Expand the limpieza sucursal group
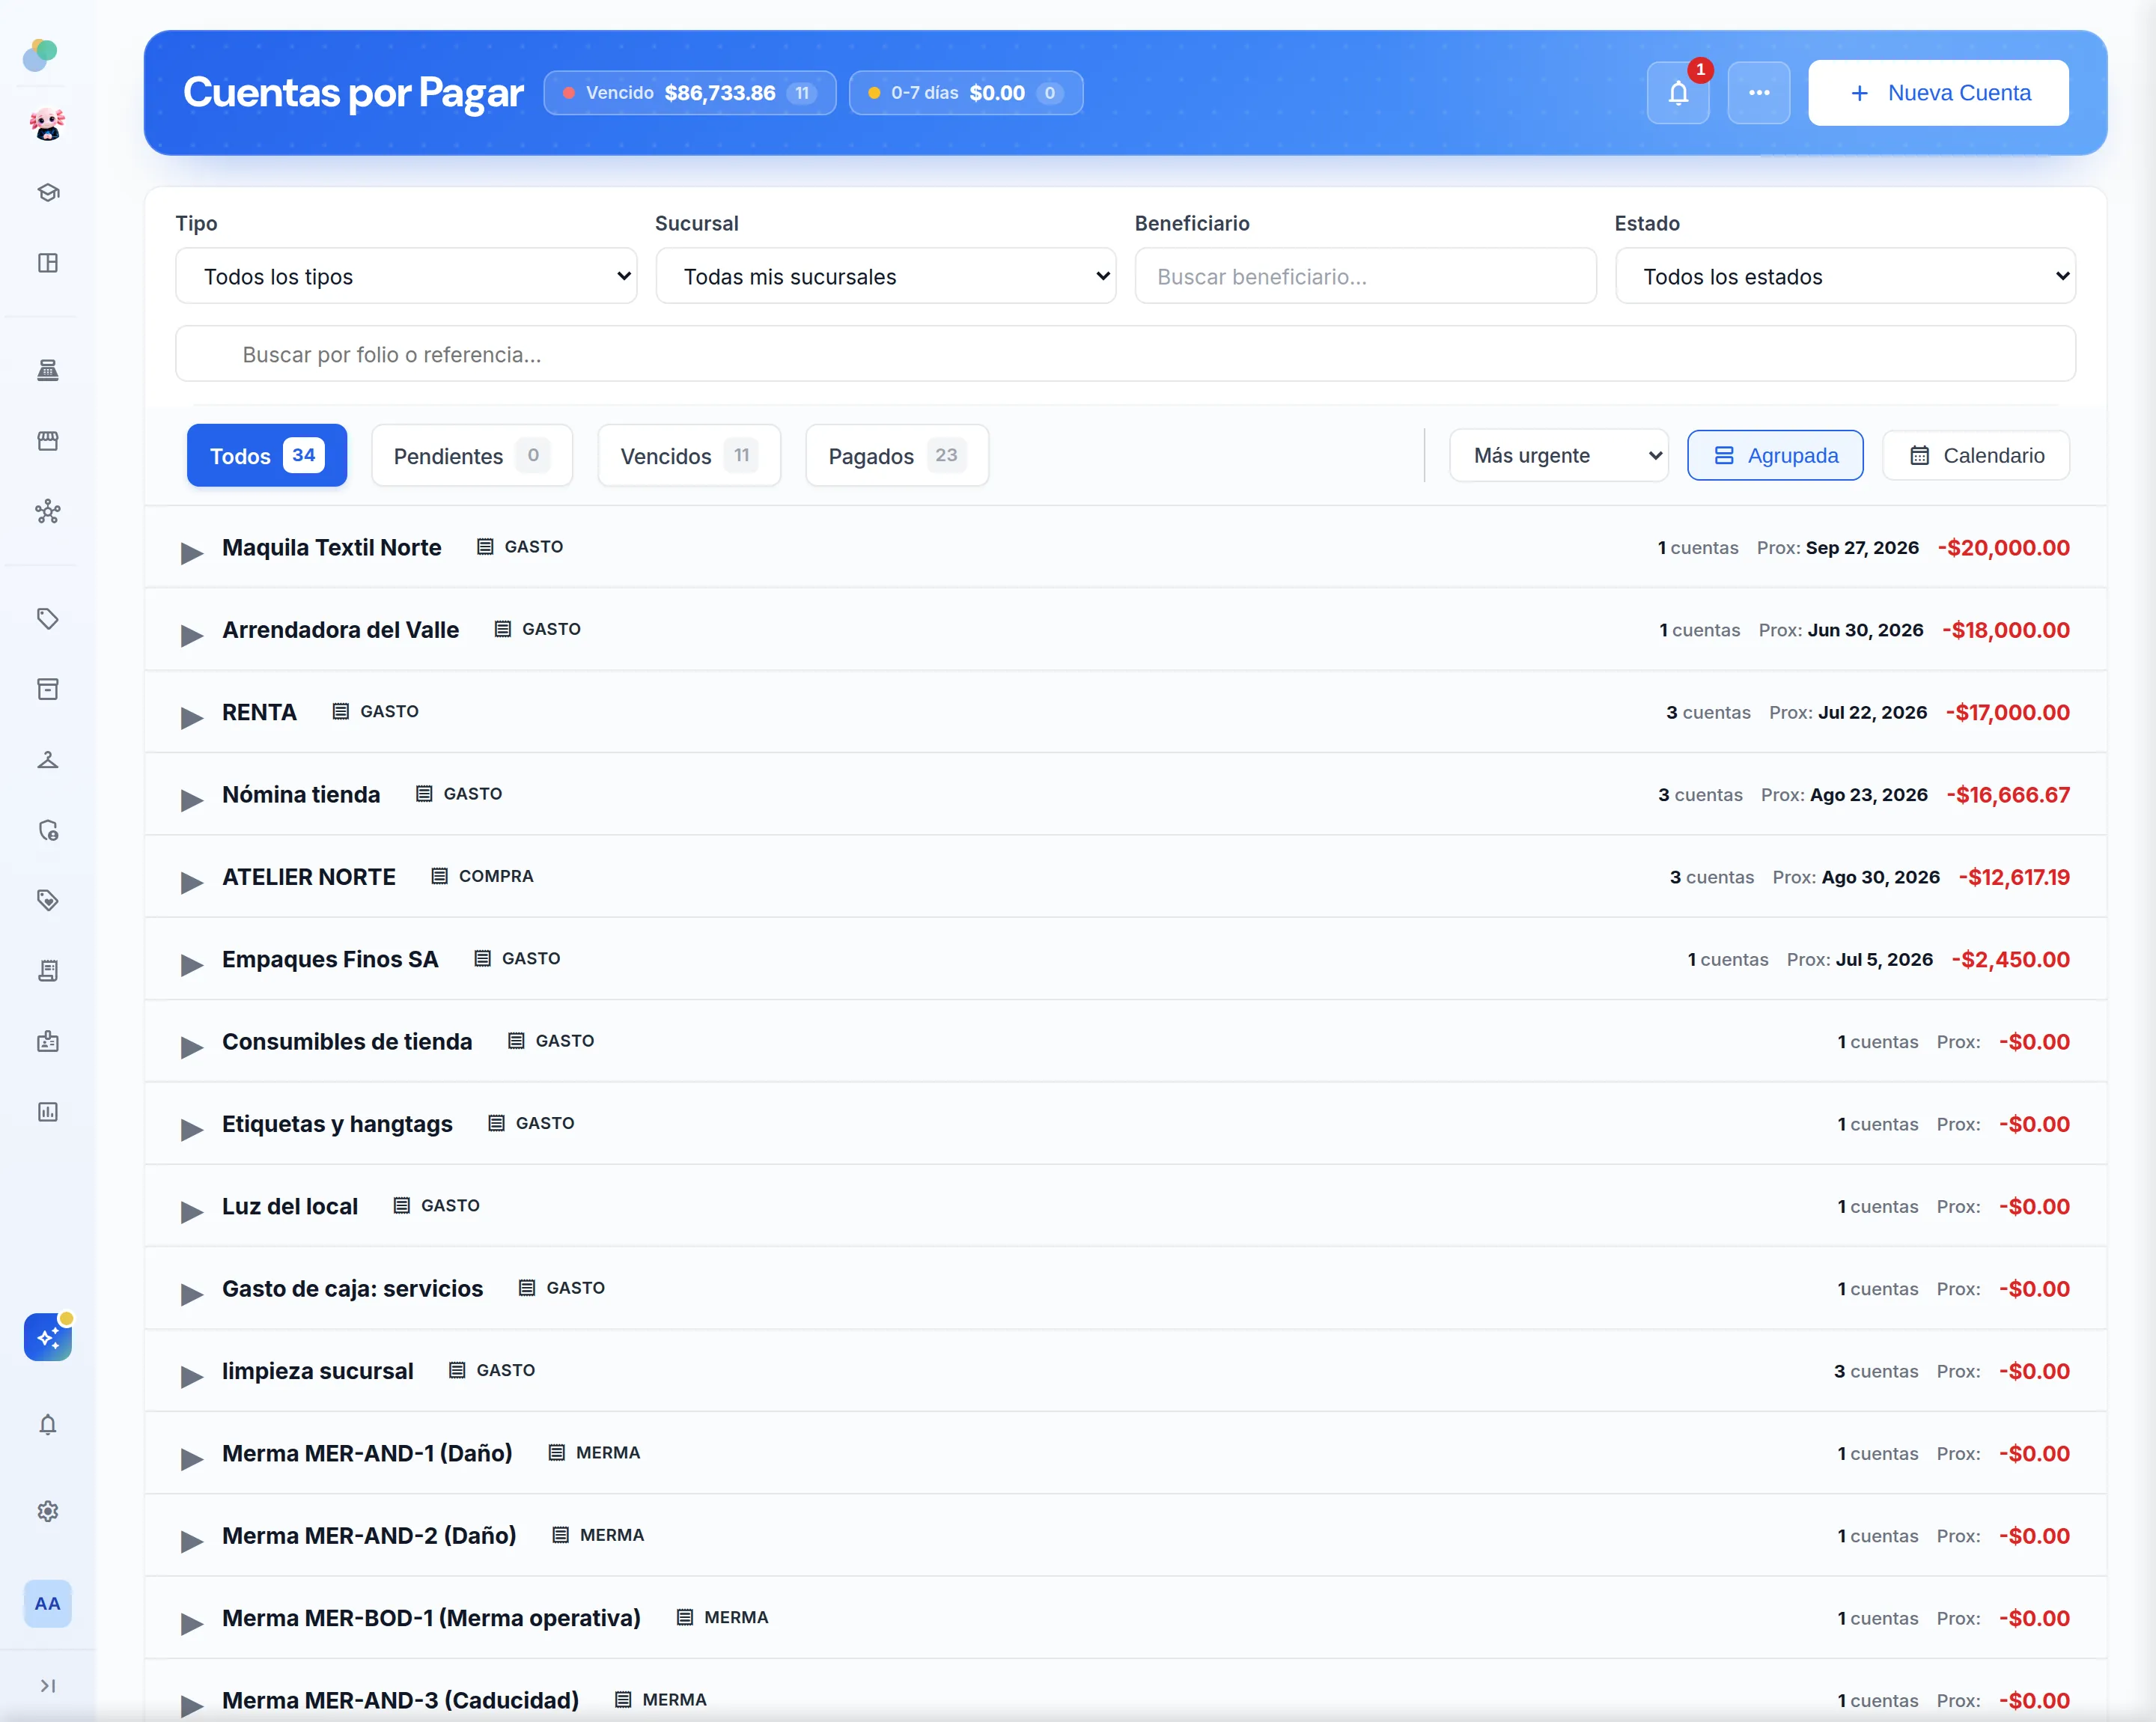The height and width of the screenshot is (1722, 2156). click(x=191, y=1376)
